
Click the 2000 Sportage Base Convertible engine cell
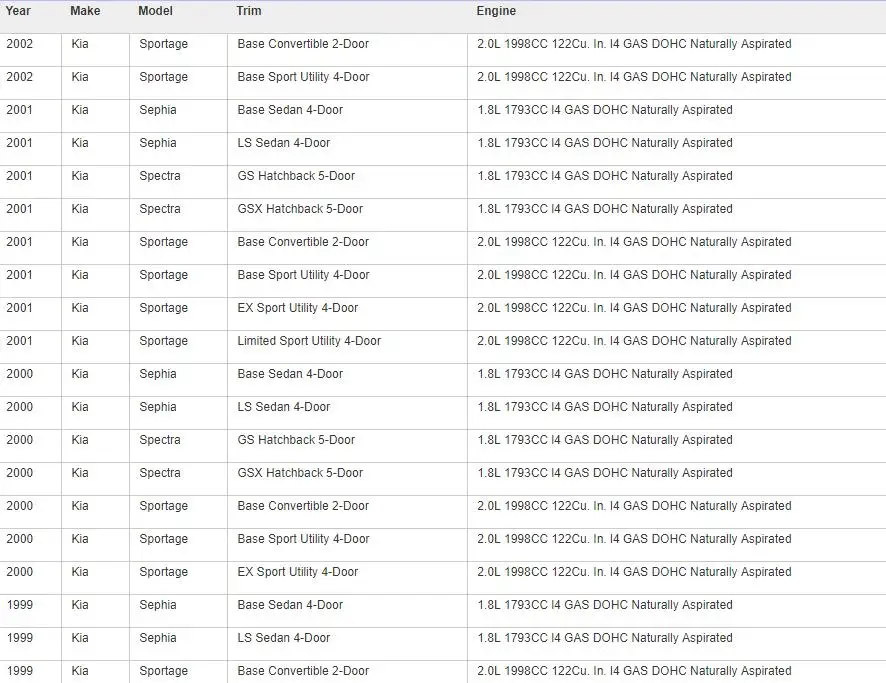click(x=676, y=506)
